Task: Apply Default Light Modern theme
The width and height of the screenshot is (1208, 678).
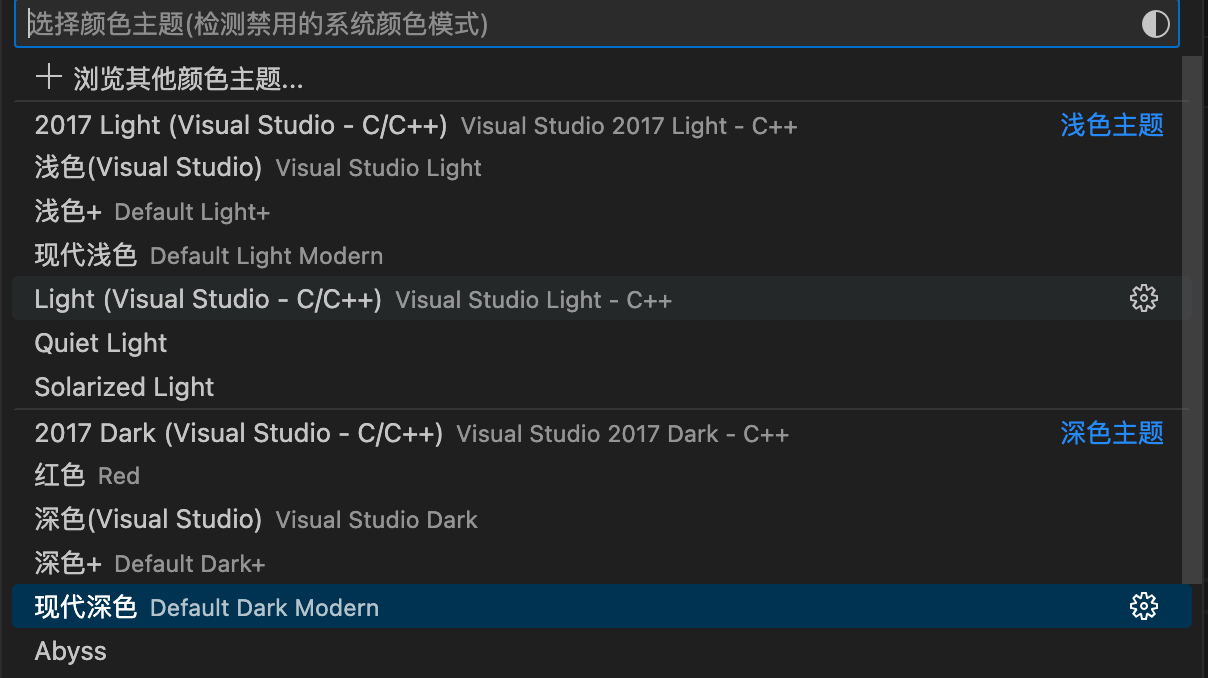Action: tap(85, 256)
